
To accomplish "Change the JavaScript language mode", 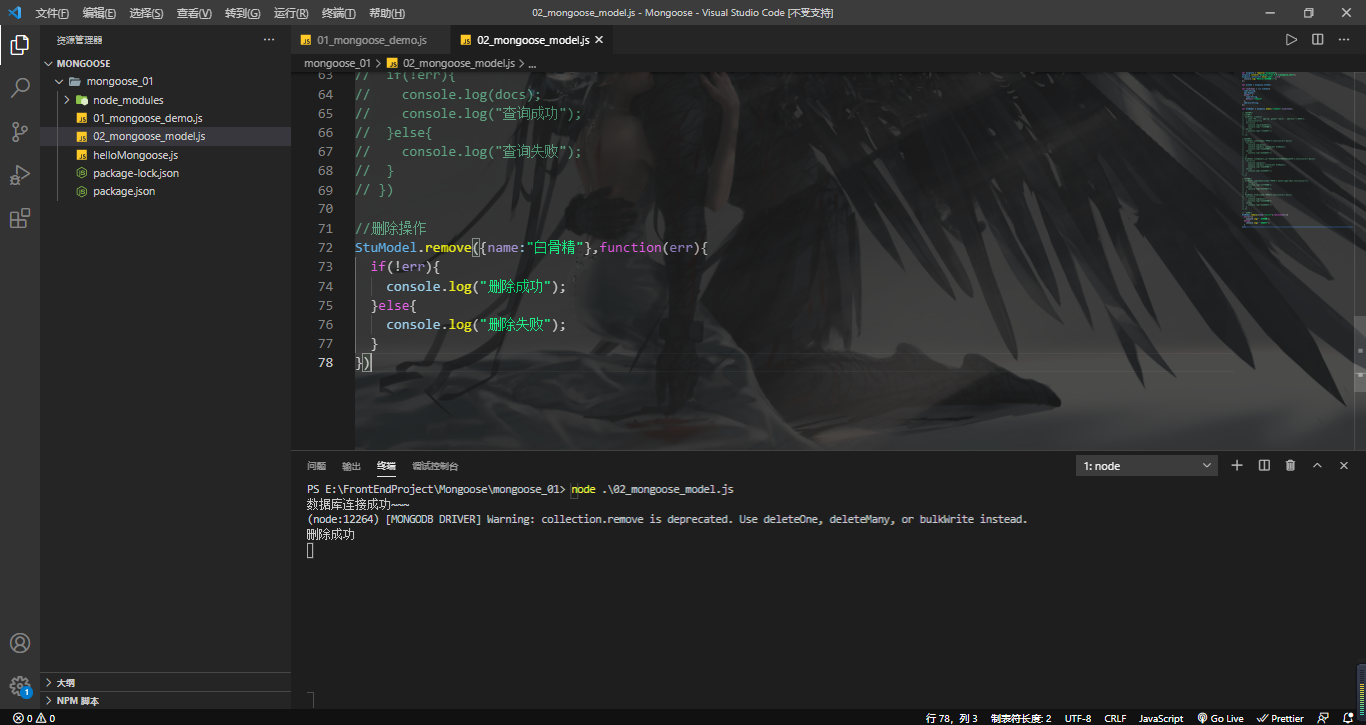I will click(x=1161, y=718).
